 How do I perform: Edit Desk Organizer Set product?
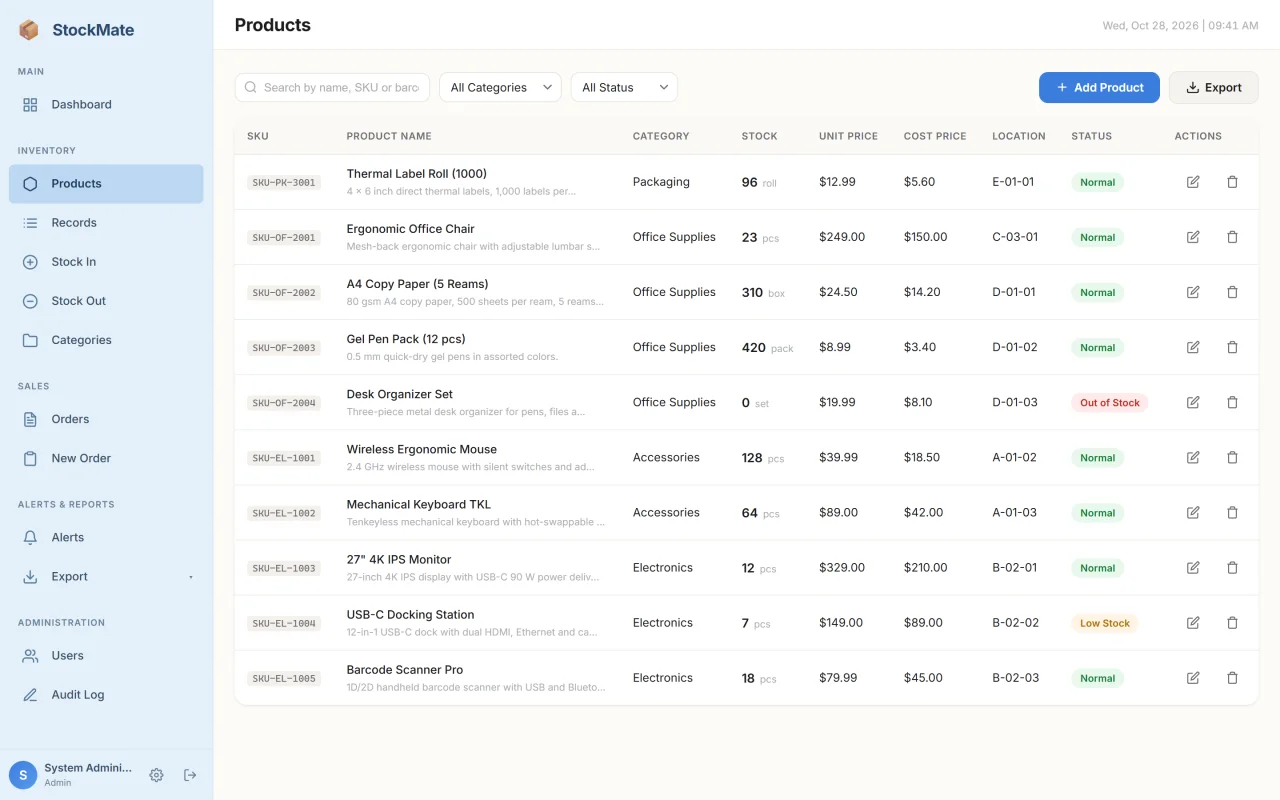pos(1193,402)
